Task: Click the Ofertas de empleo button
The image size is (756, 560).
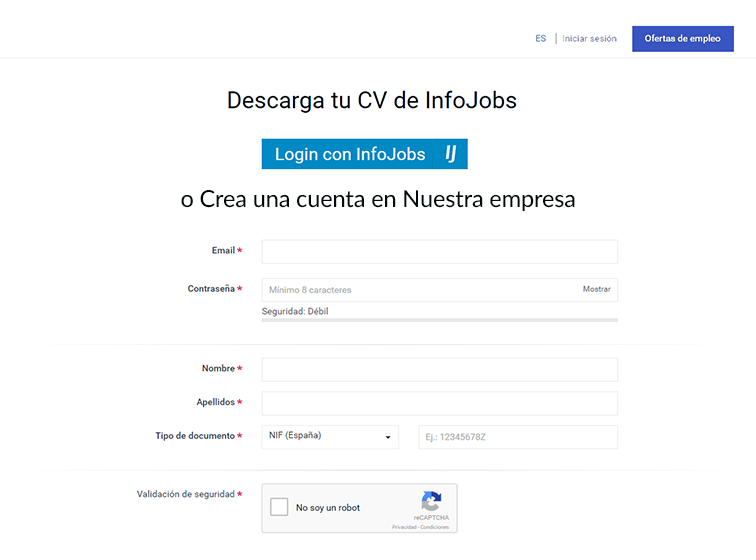Action: click(x=683, y=39)
